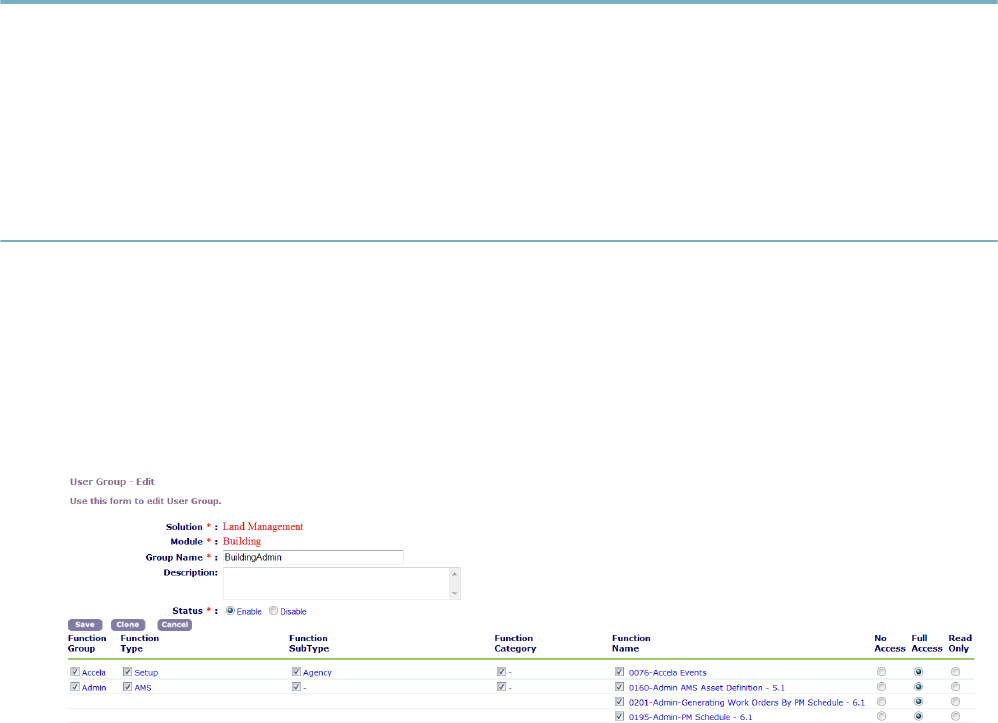
Task: Toggle the Admin function group checkbox
Action: [x=75, y=687]
